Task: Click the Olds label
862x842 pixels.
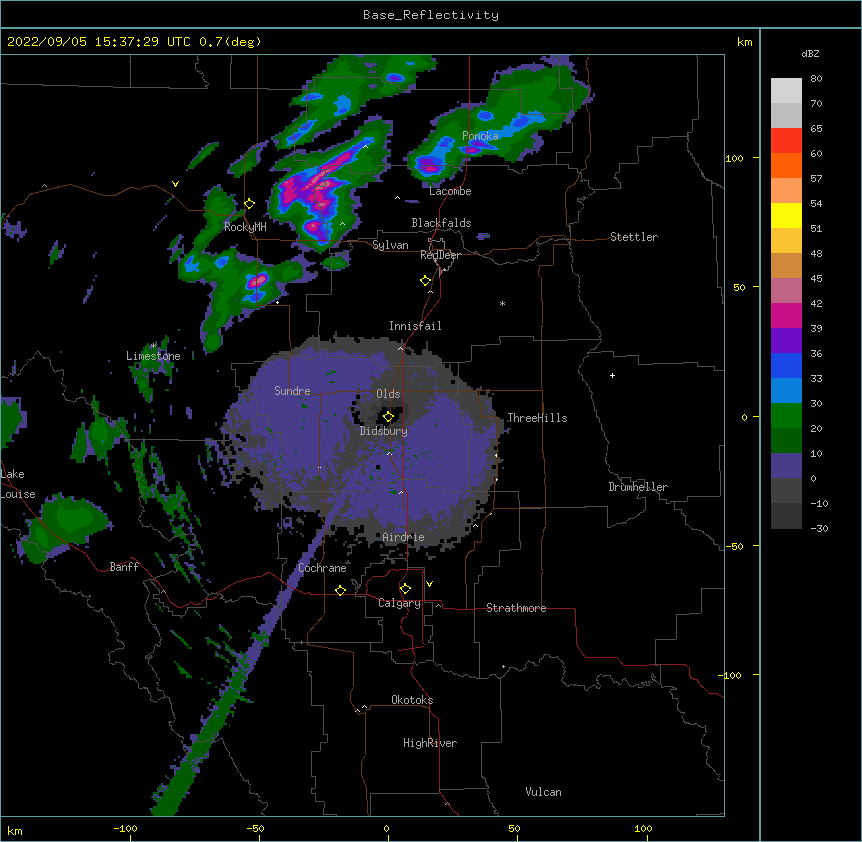Action: 388,394
